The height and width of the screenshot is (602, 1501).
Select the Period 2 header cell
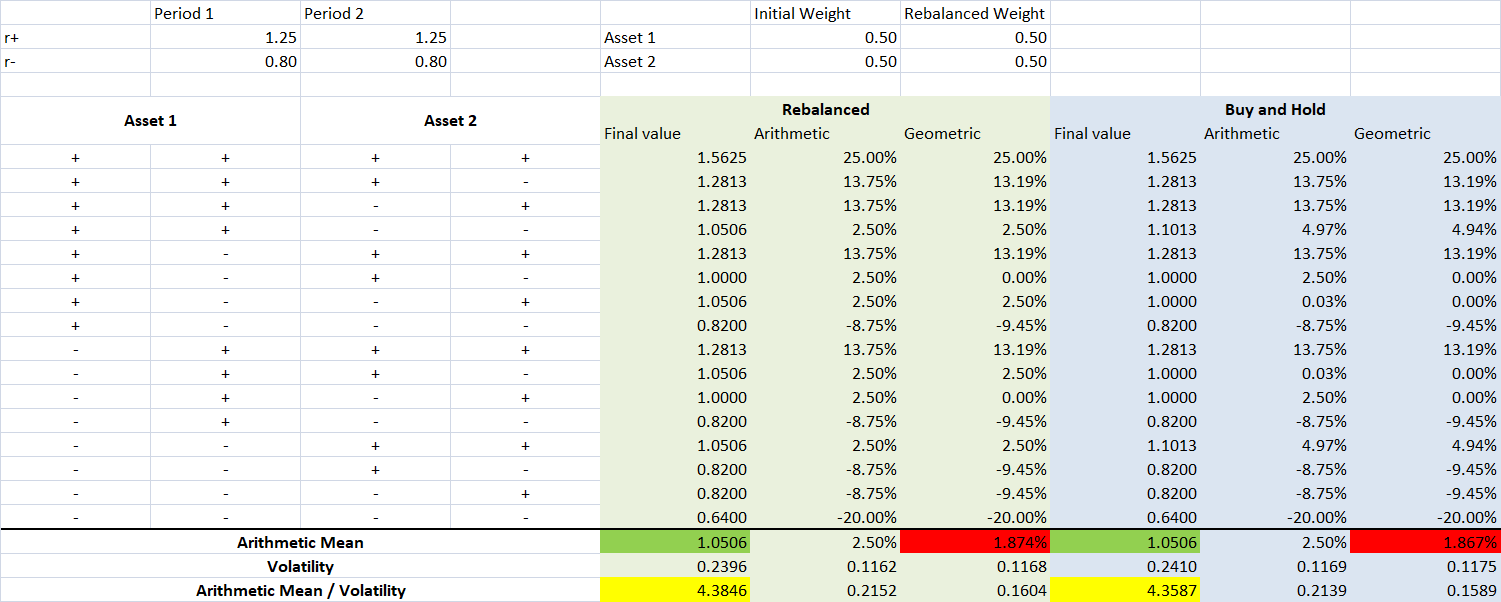click(375, 14)
